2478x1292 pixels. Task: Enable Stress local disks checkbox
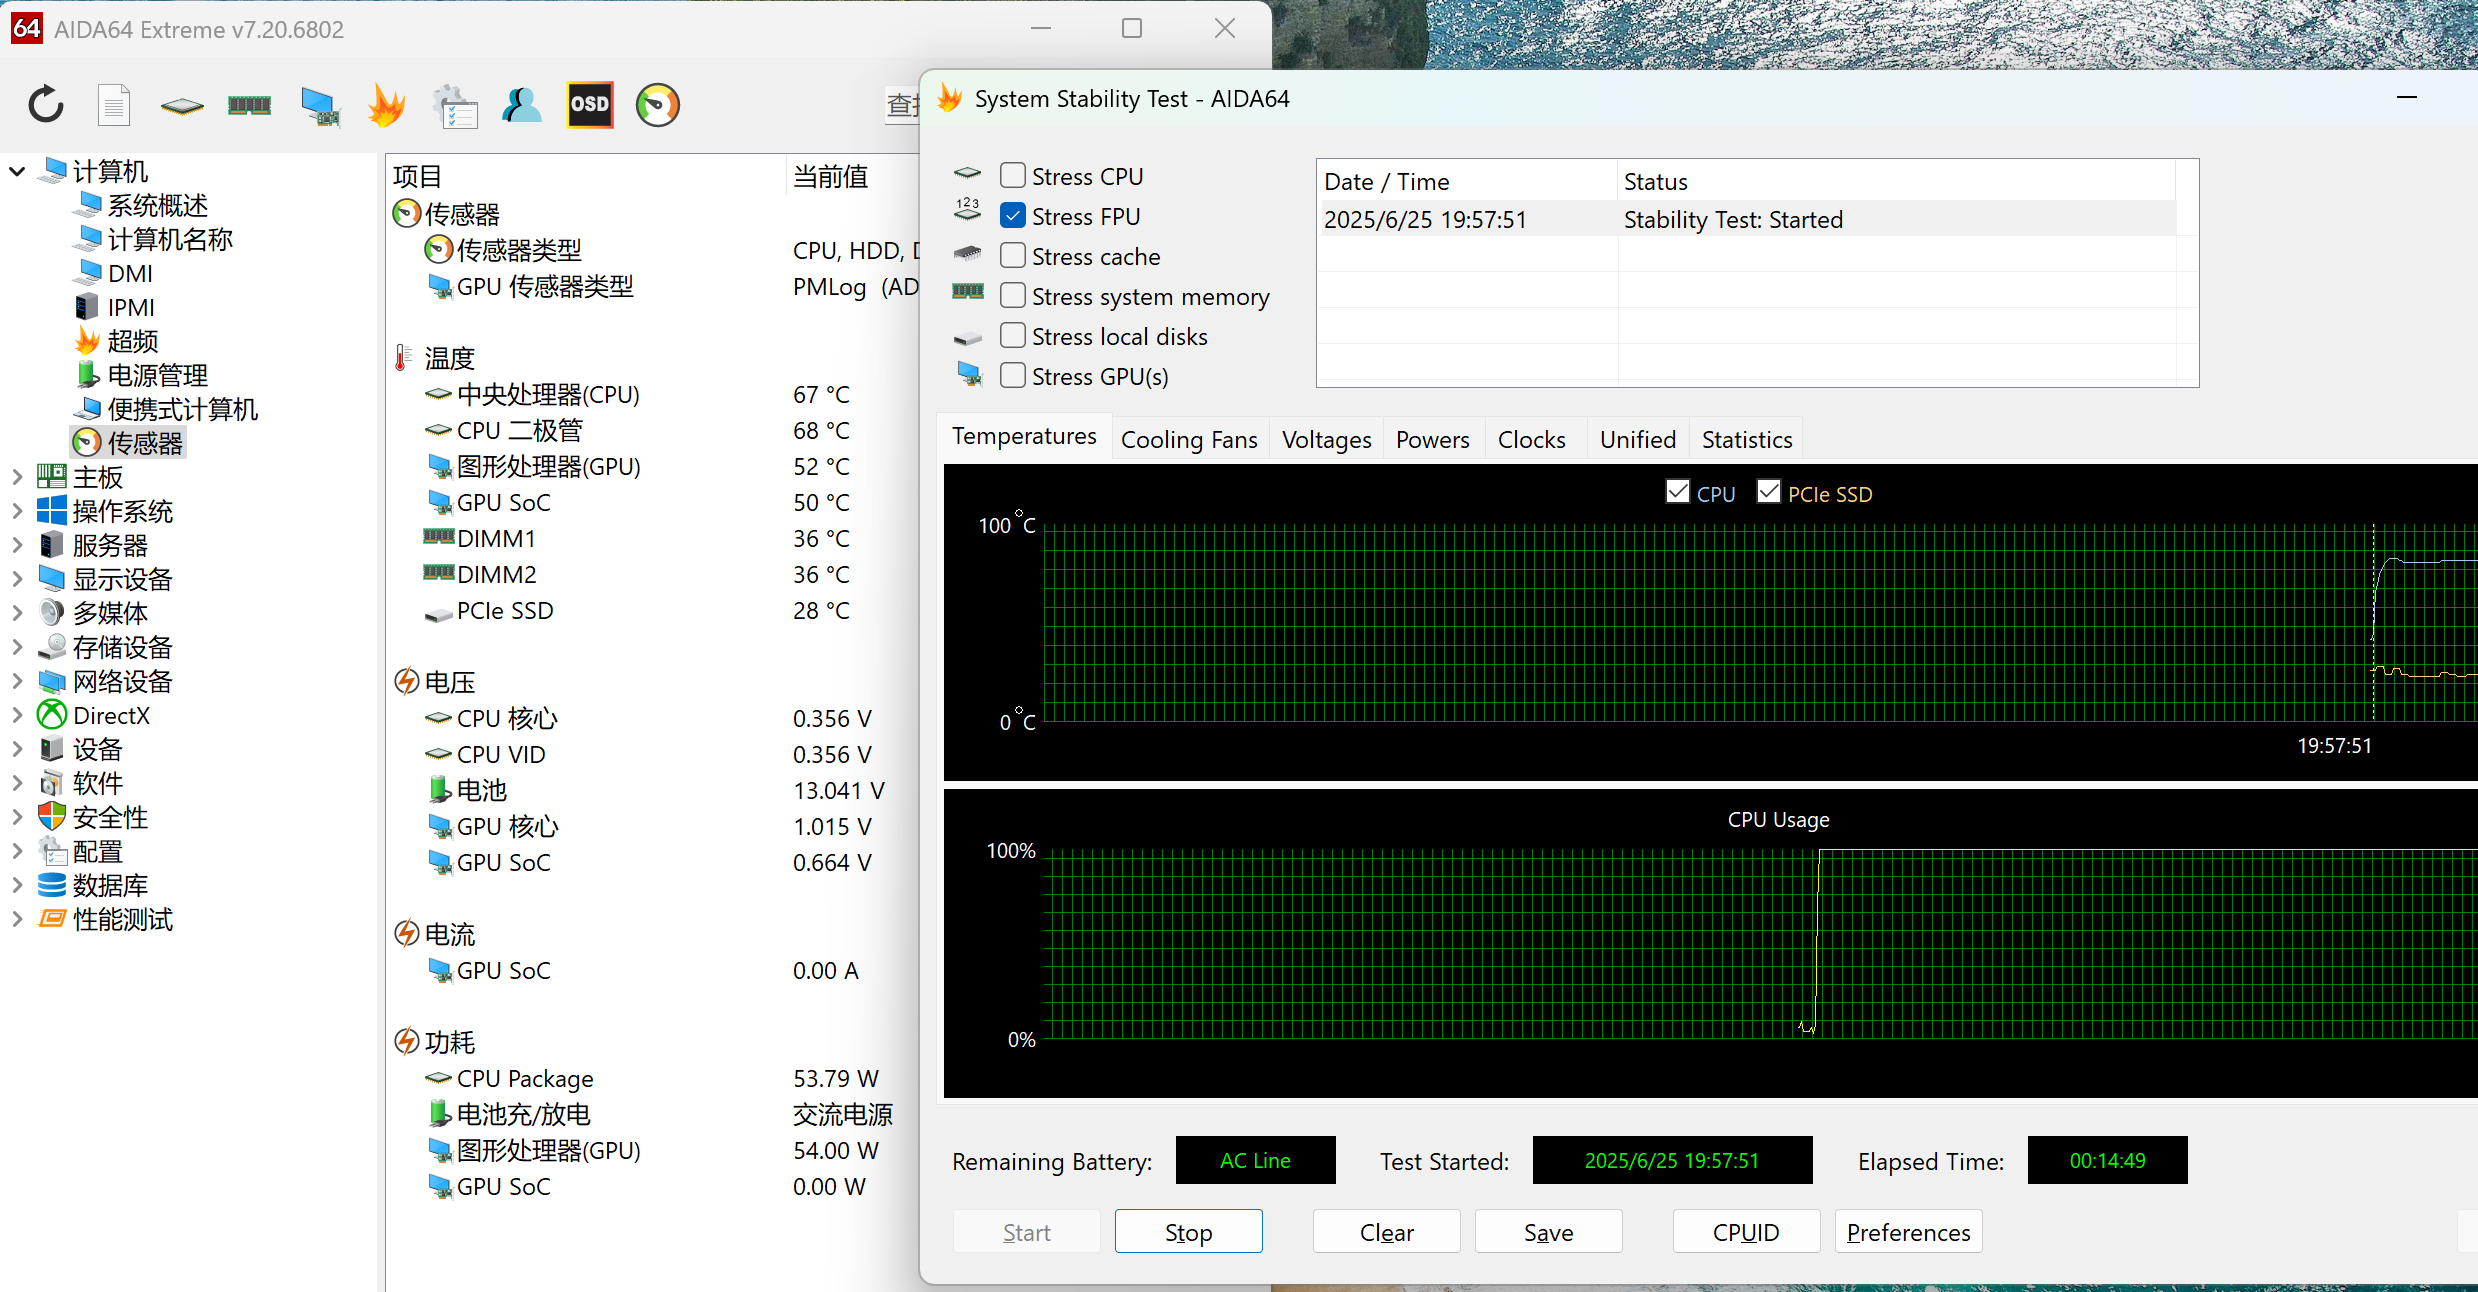pos(1013,336)
